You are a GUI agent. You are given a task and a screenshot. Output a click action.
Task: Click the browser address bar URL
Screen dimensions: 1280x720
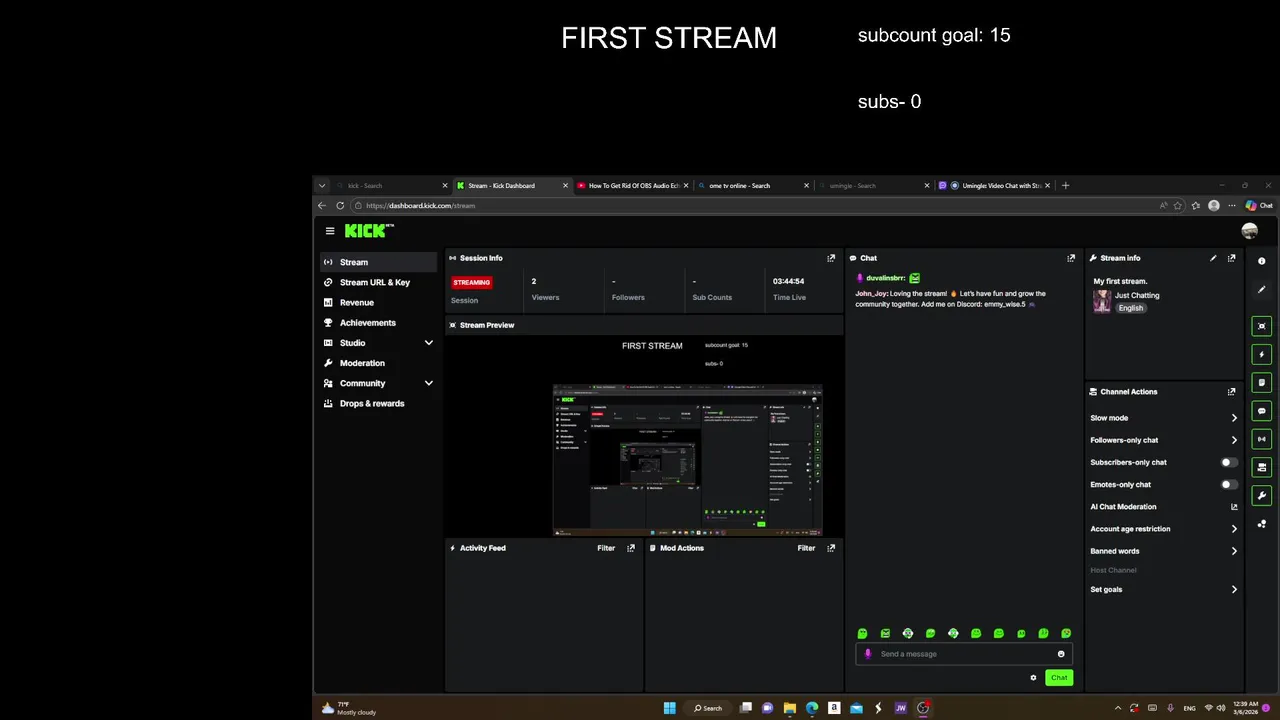[x=420, y=206]
